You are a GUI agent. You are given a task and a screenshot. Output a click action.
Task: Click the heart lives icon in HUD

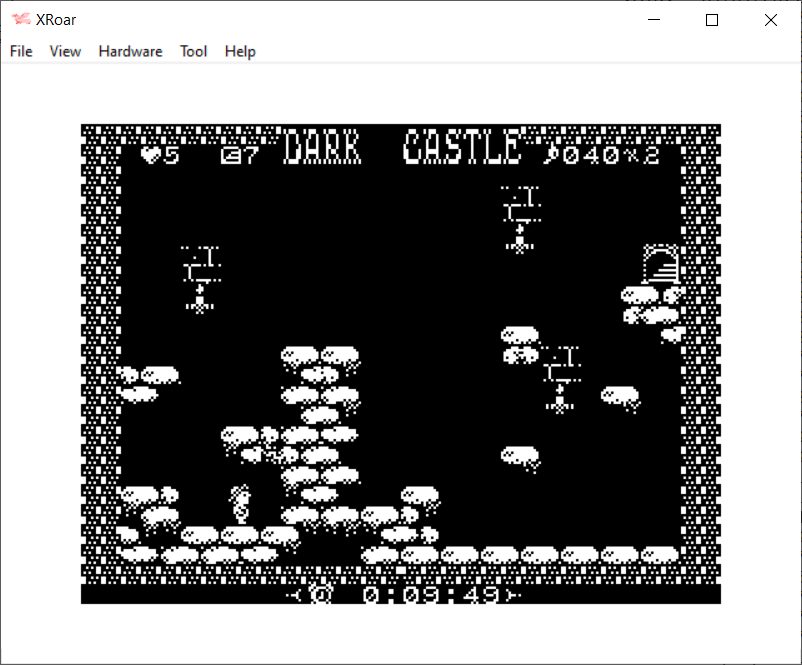point(150,155)
